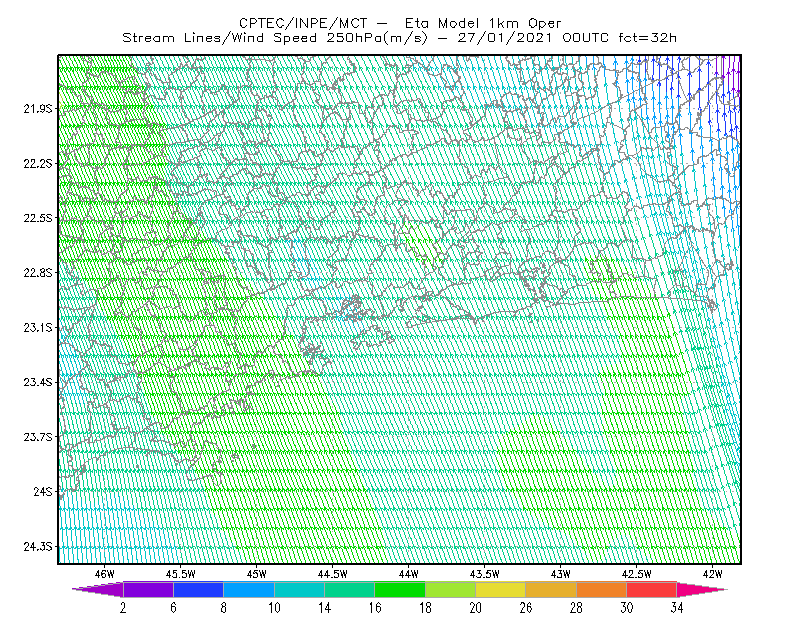Screen dimensions: 800x618
Task: Click the CPTEC/INPE/MCT title text
Action: click(303, 23)
